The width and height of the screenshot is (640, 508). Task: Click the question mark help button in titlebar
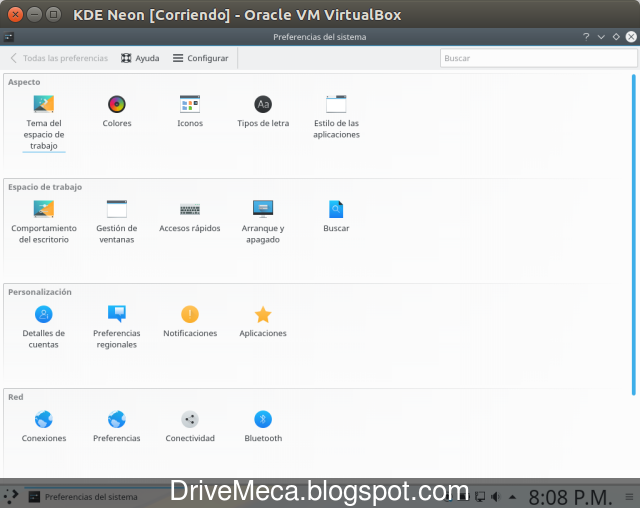(x=586, y=37)
